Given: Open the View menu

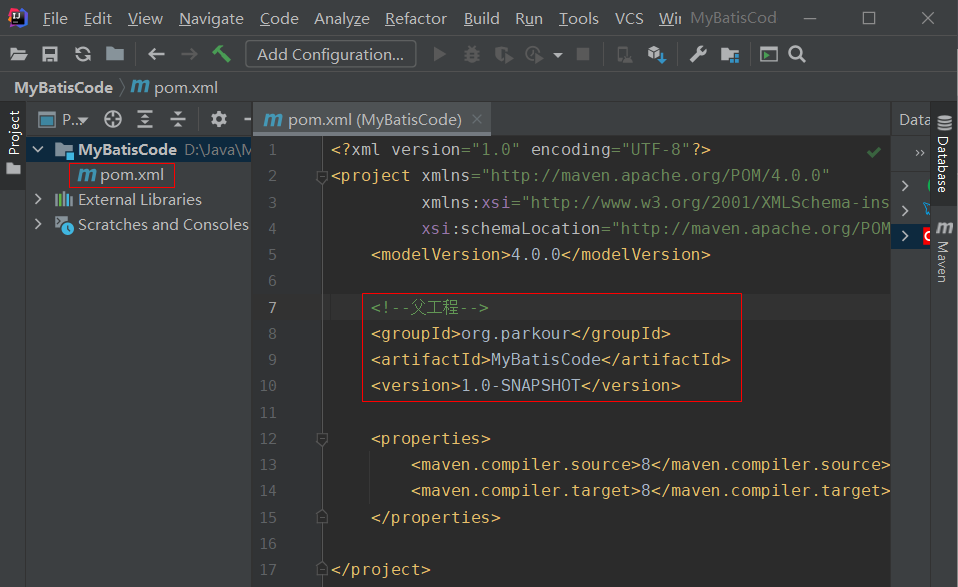Looking at the screenshot, I should (145, 19).
